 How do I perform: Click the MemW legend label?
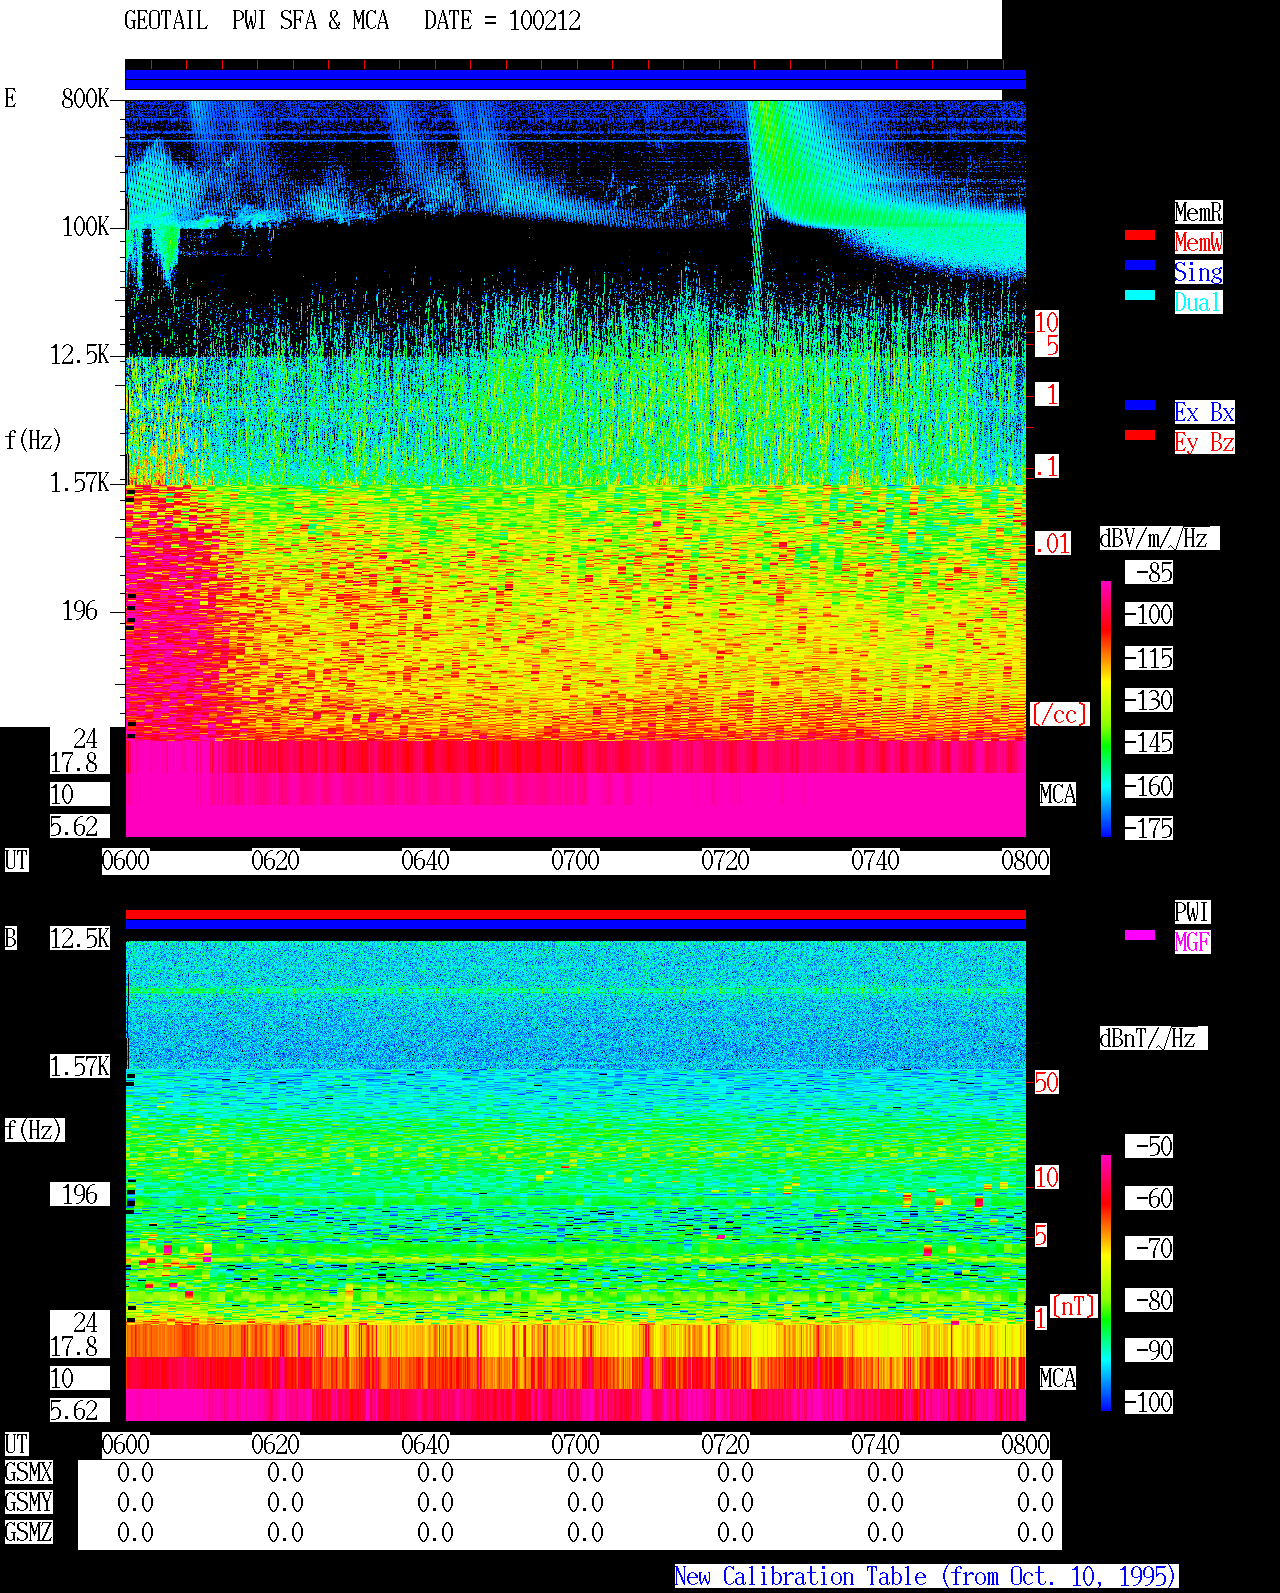(1198, 242)
